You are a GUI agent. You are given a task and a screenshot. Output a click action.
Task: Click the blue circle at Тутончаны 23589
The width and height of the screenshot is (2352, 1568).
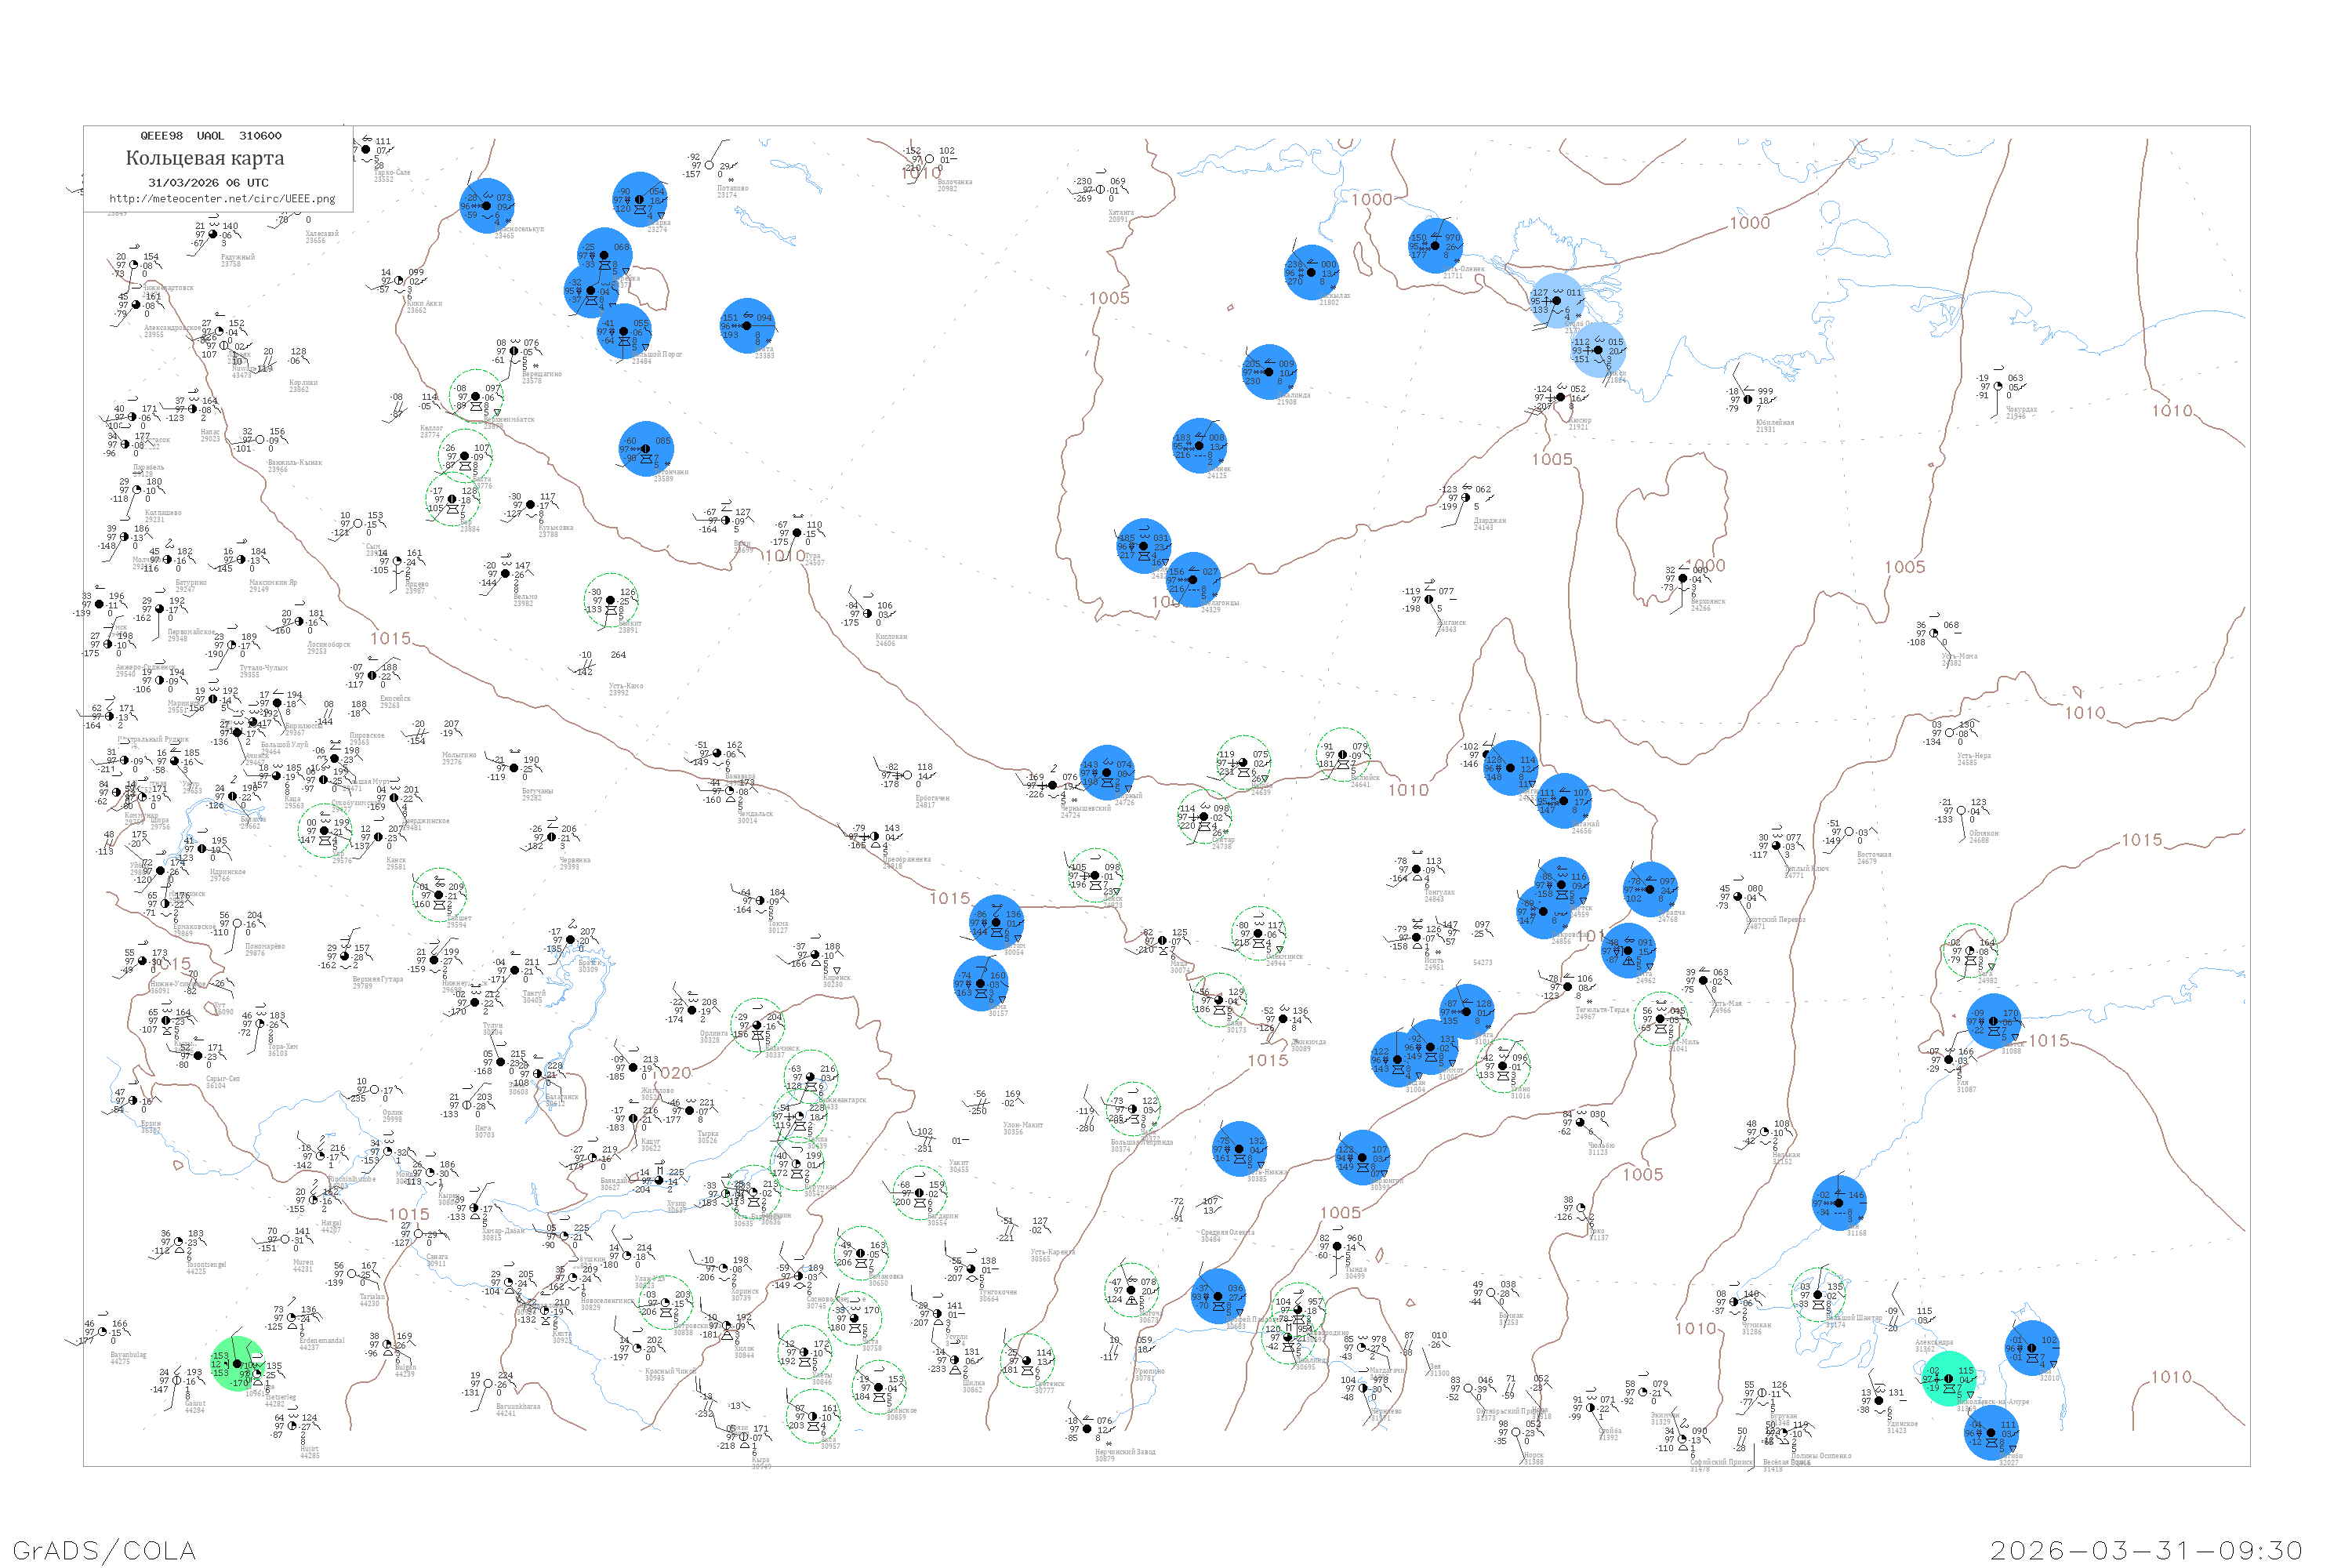coord(646,449)
